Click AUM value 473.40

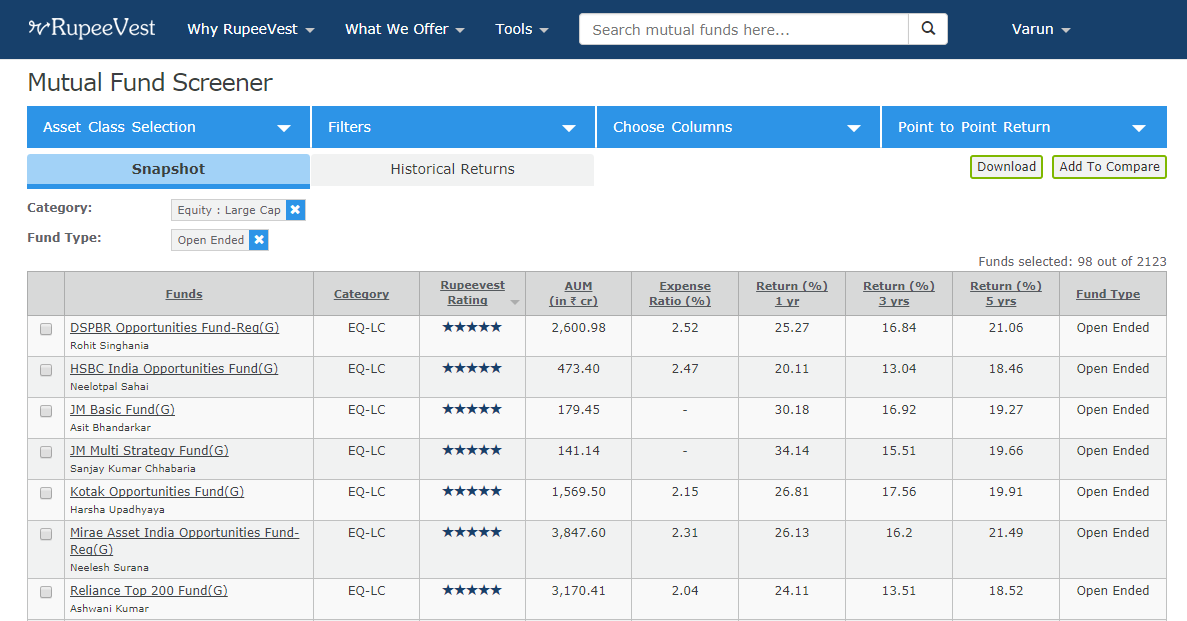[x=578, y=368]
